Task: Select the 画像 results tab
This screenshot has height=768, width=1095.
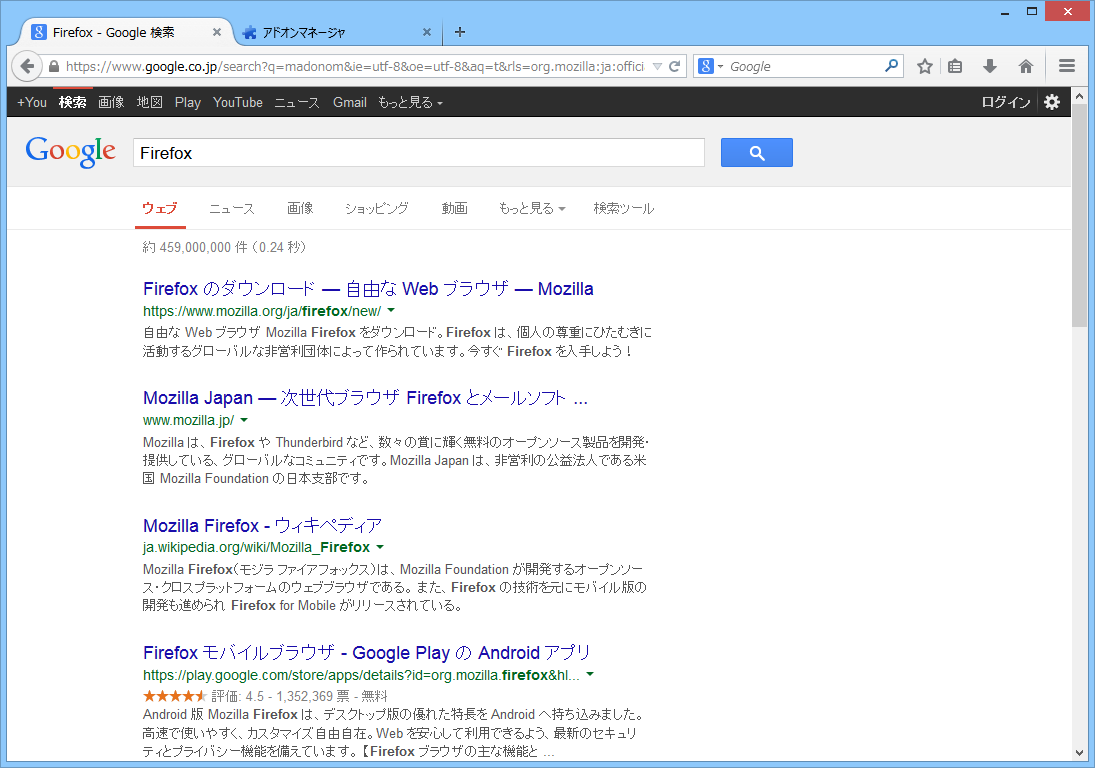Action: [x=300, y=208]
